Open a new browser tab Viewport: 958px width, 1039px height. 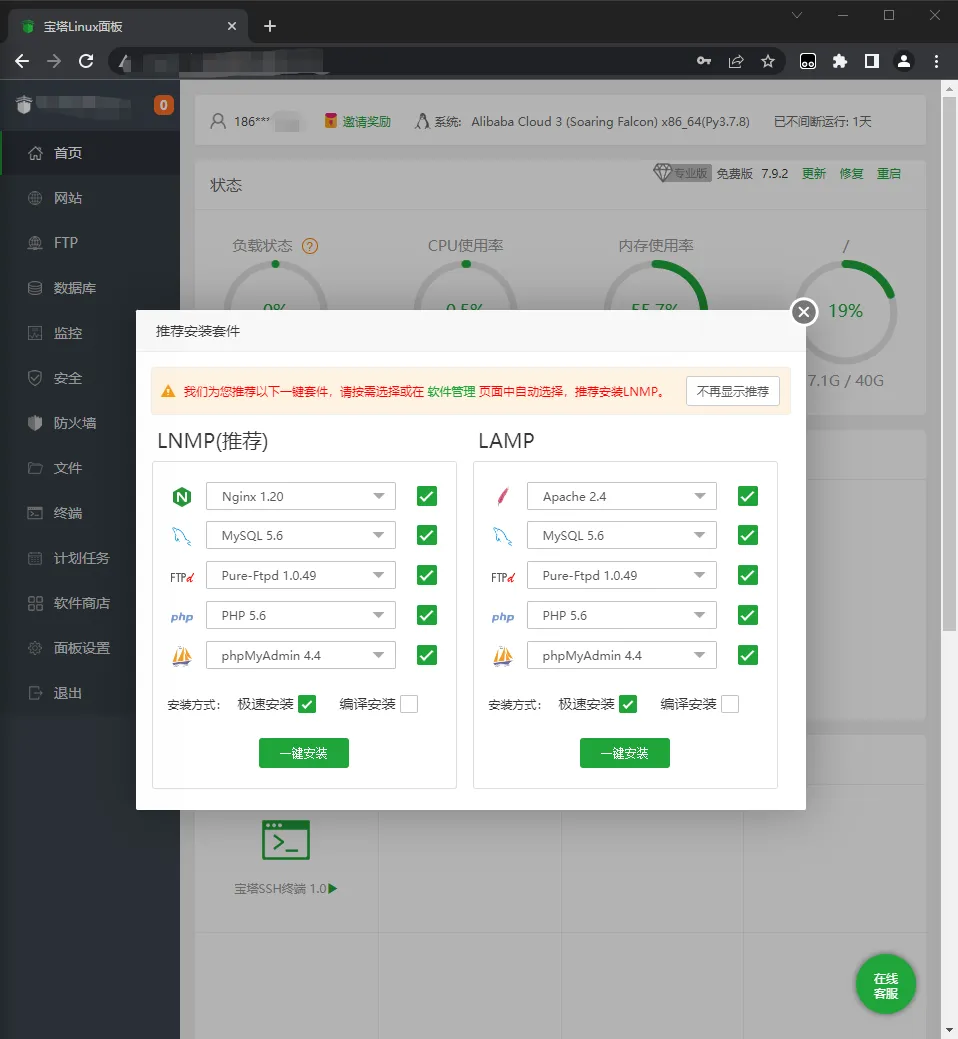coord(270,26)
